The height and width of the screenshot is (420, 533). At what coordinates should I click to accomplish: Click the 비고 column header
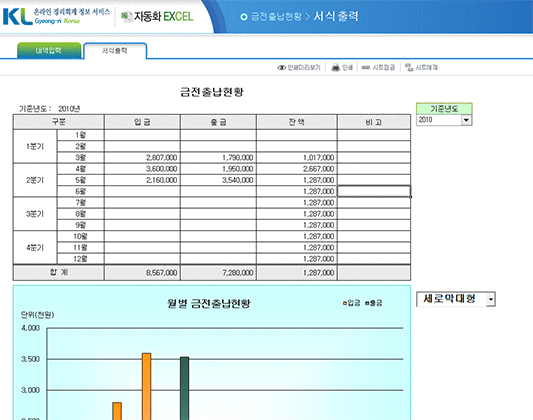374,122
